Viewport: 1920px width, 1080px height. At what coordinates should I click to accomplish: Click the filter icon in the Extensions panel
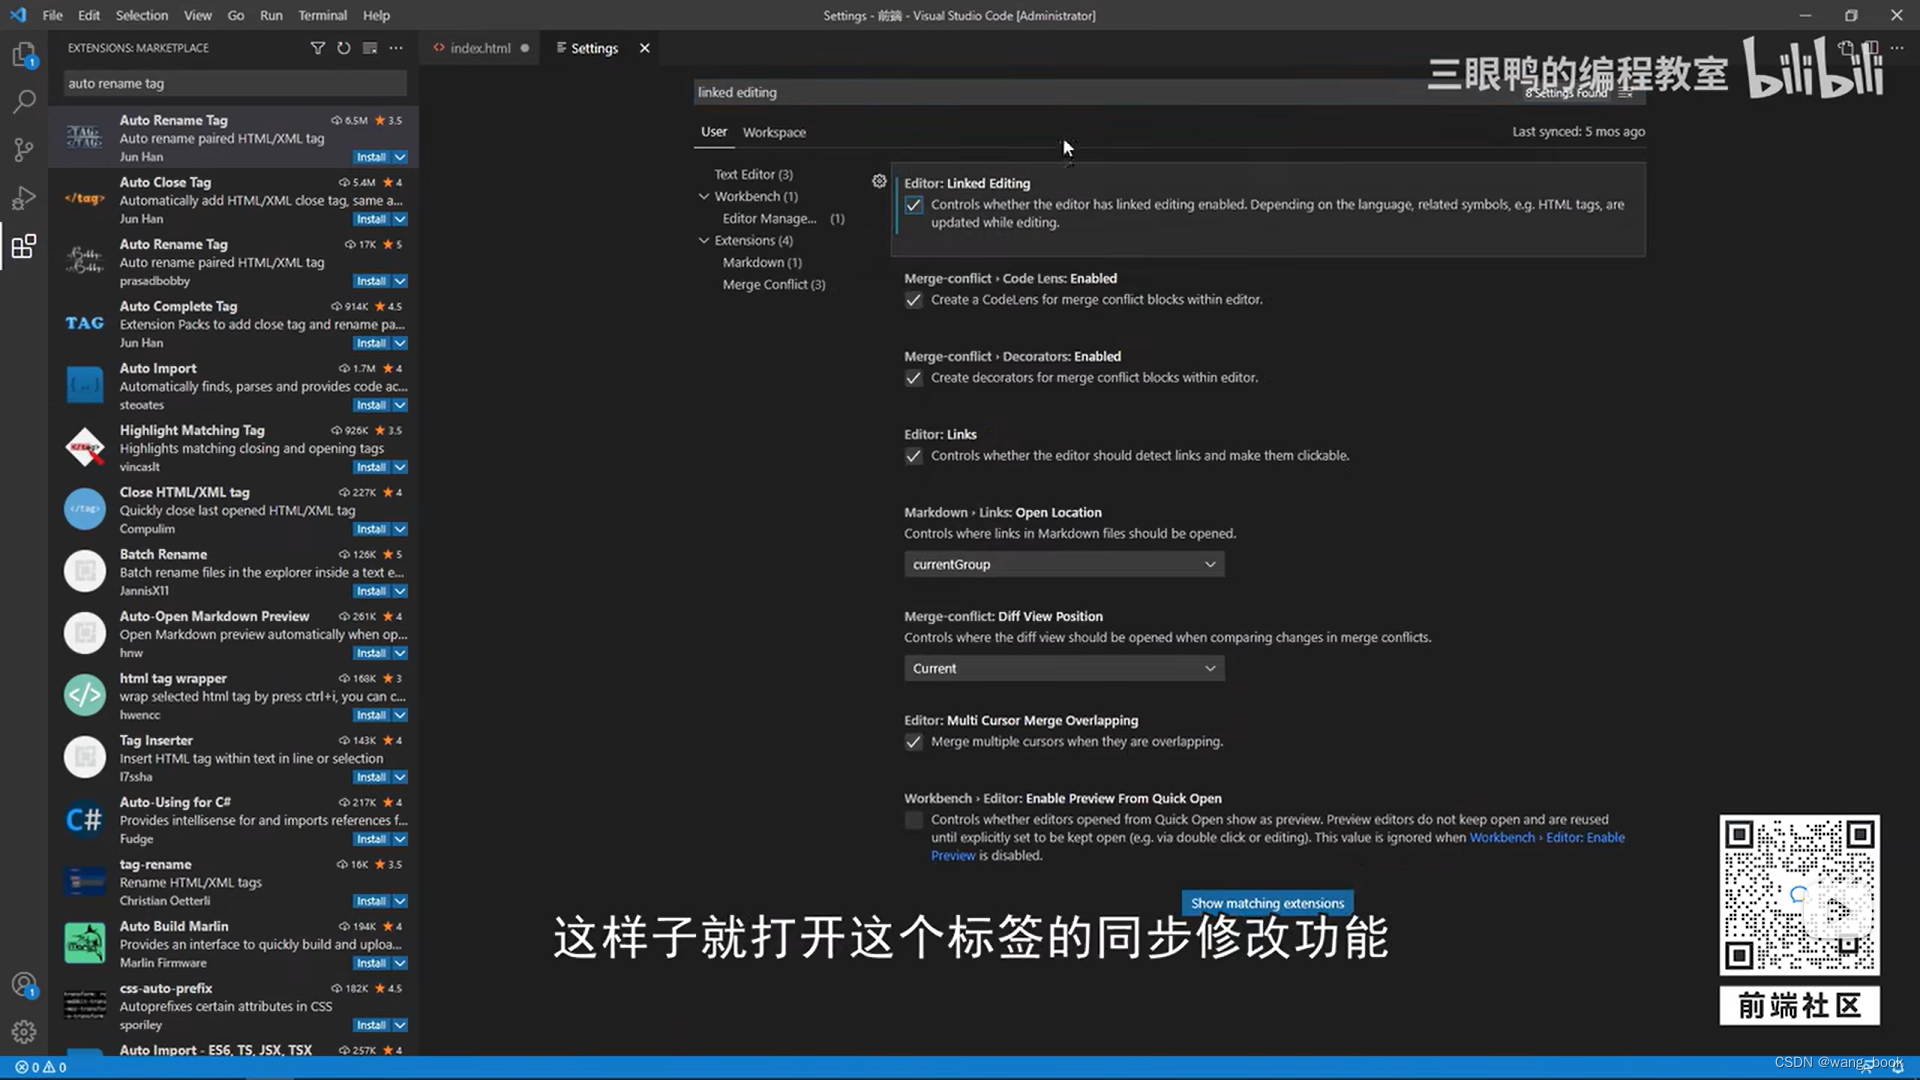pos(317,48)
